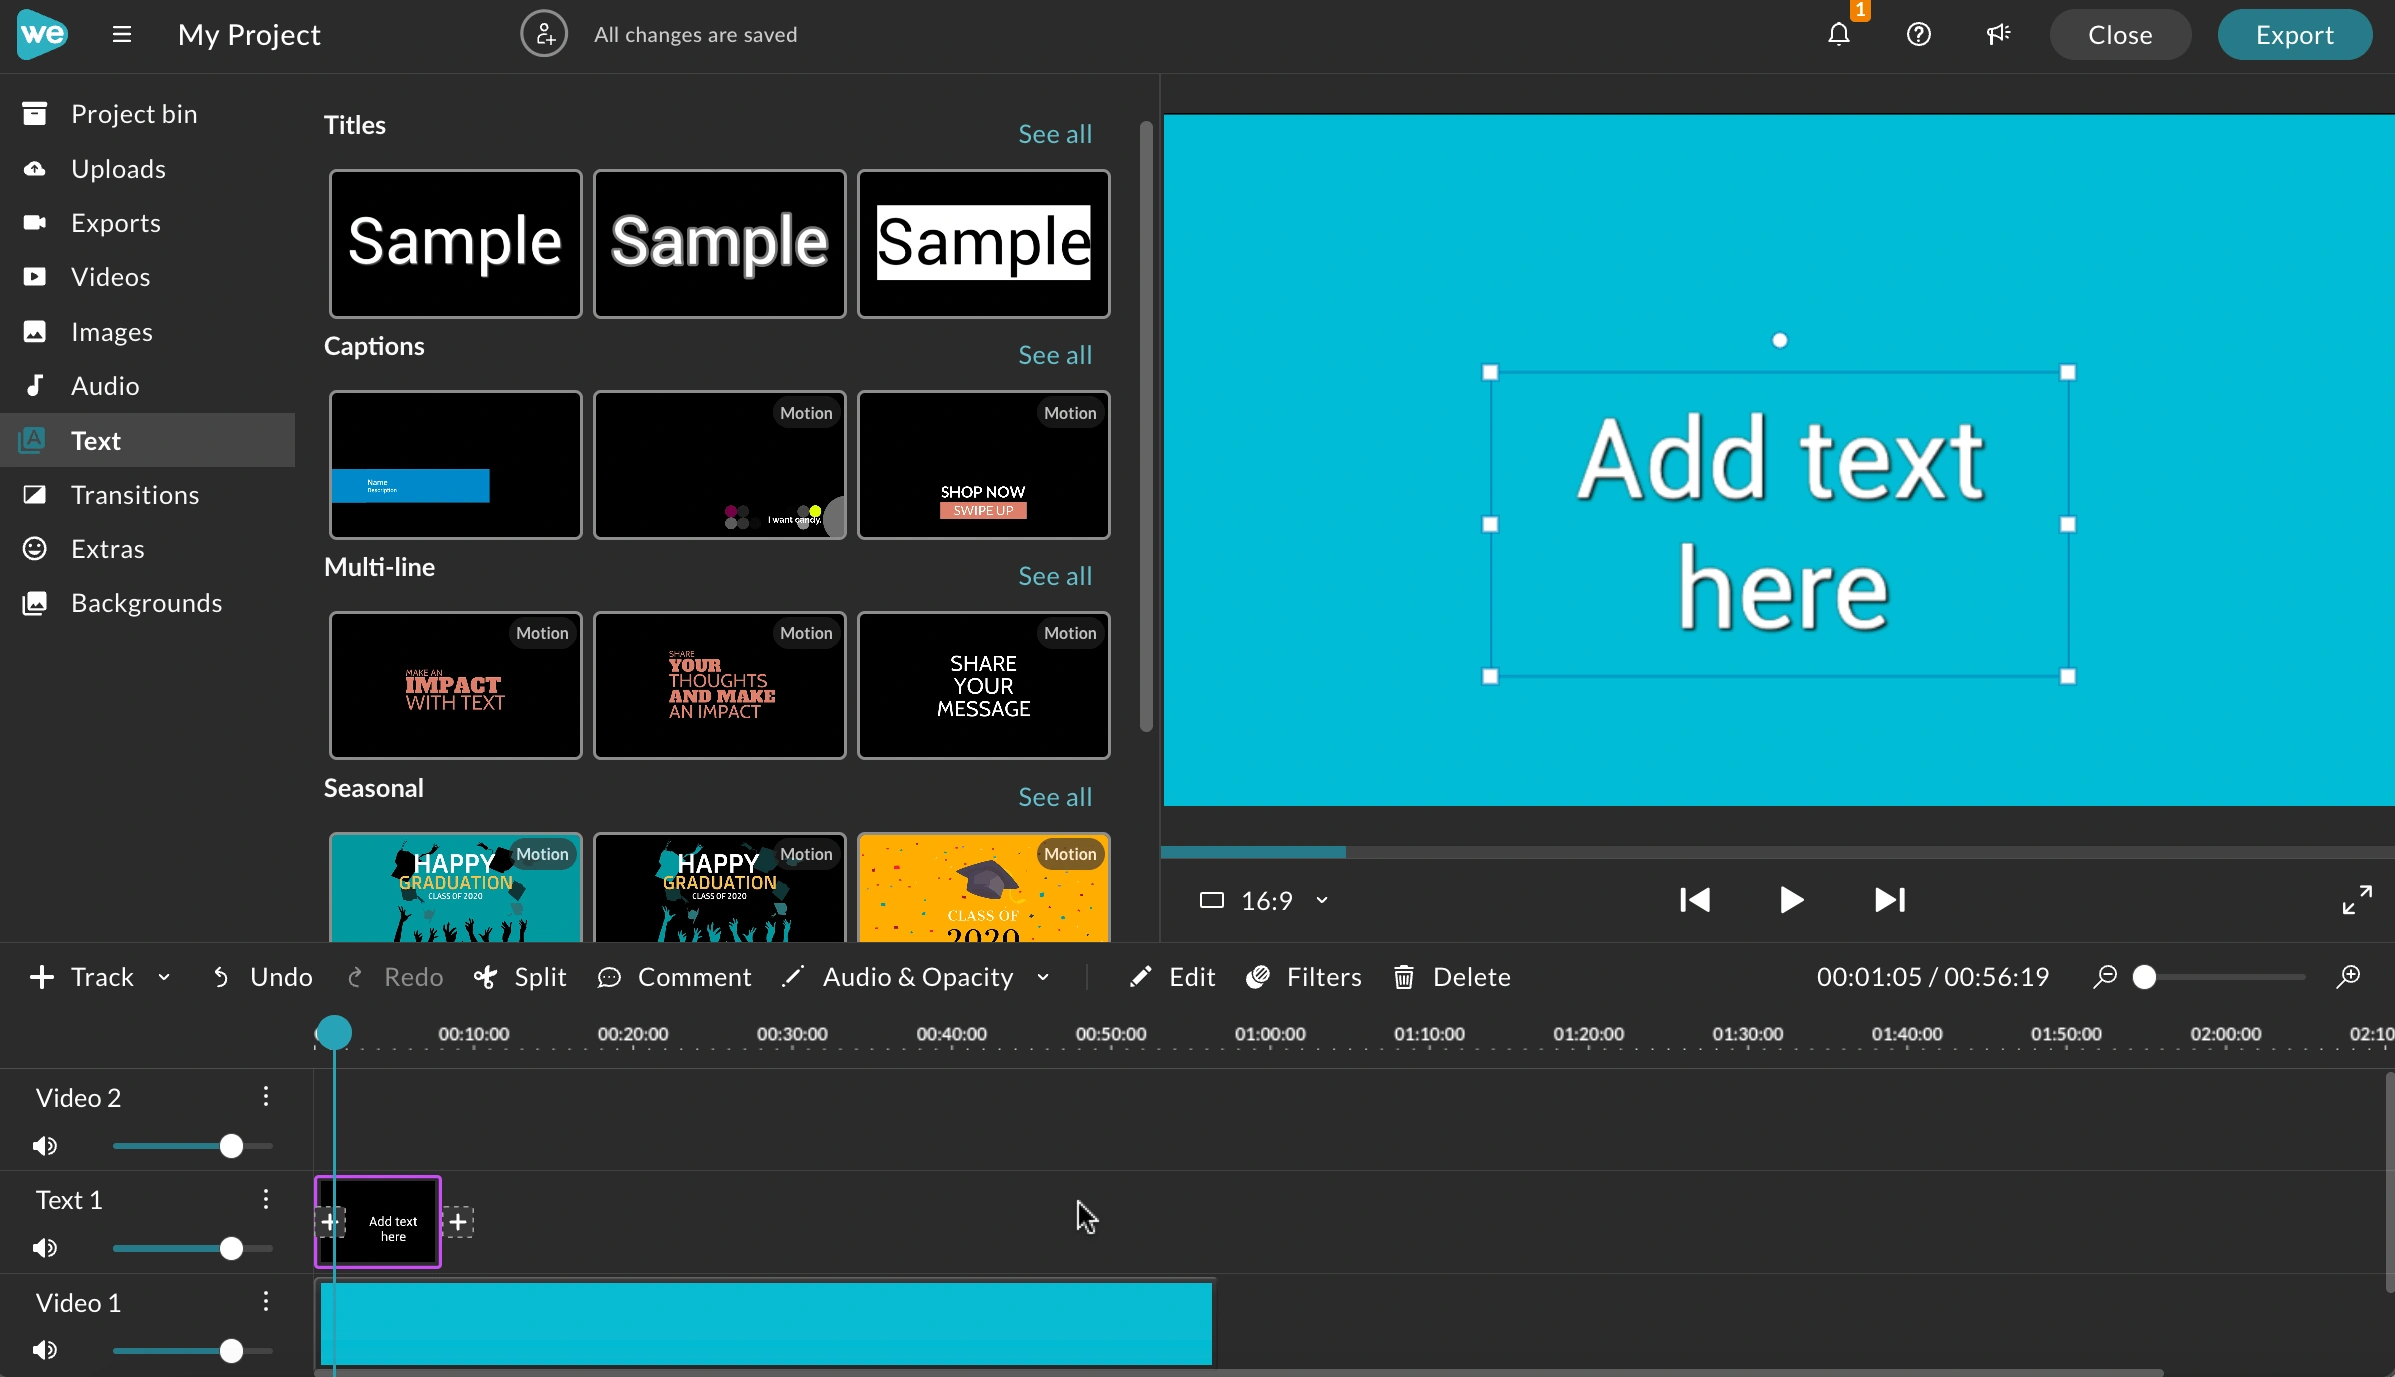
Task: Zoom out the timeline
Action: click(2105, 976)
